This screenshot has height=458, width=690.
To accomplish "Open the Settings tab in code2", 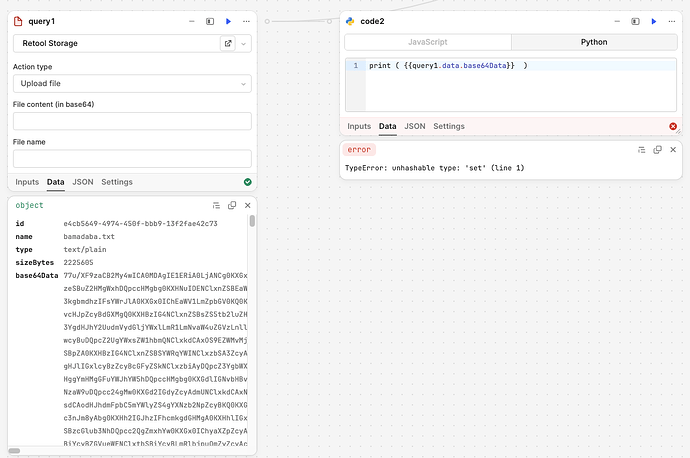I will coord(449,126).
